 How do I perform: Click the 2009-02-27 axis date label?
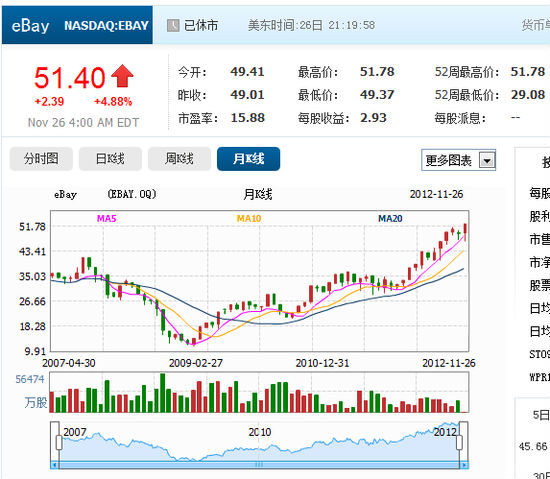196,363
